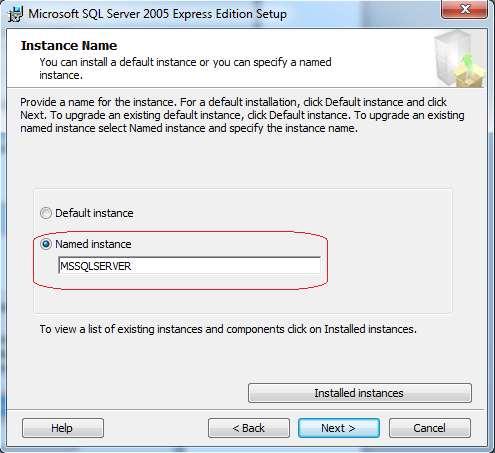Click the "Named instance" label text
The height and width of the screenshot is (453, 495).
(x=93, y=244)
